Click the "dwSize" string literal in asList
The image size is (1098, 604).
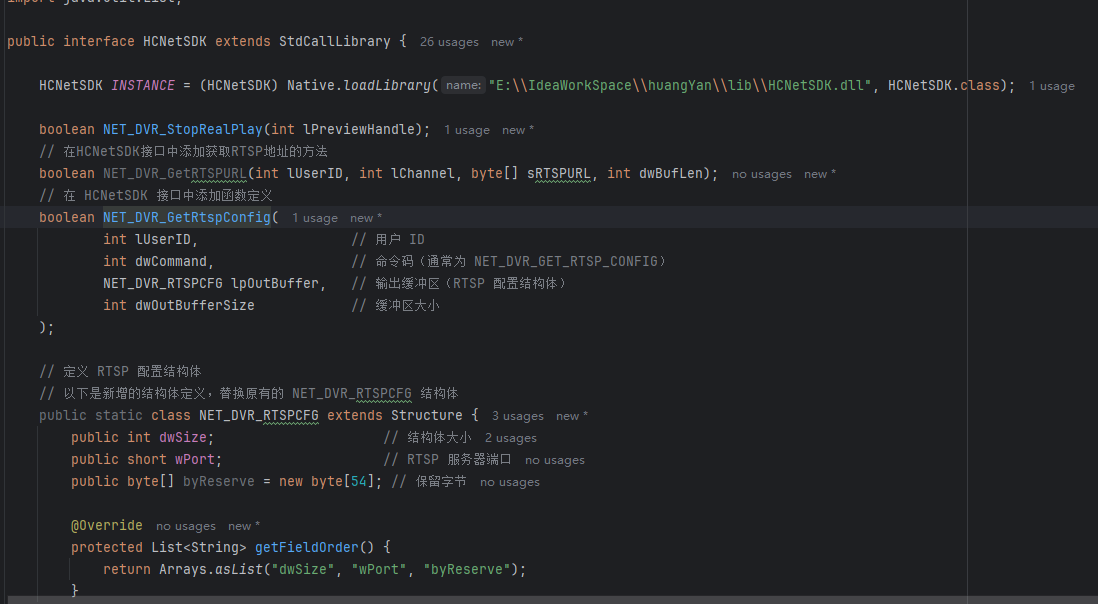[303, 570]
